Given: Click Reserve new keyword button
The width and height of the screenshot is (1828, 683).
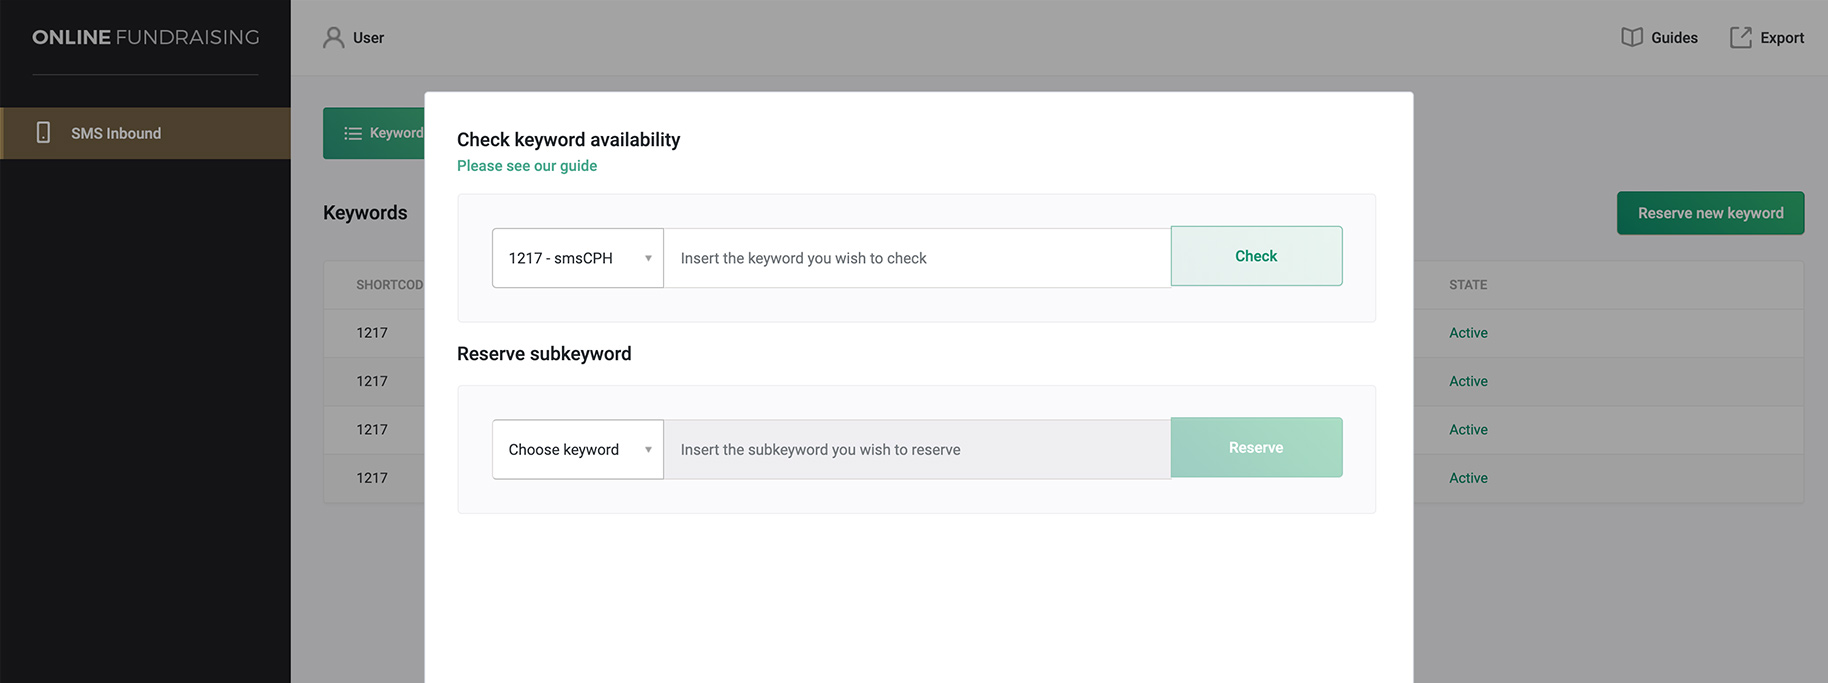Looking at the screenshot, I should click(1710, 213).
